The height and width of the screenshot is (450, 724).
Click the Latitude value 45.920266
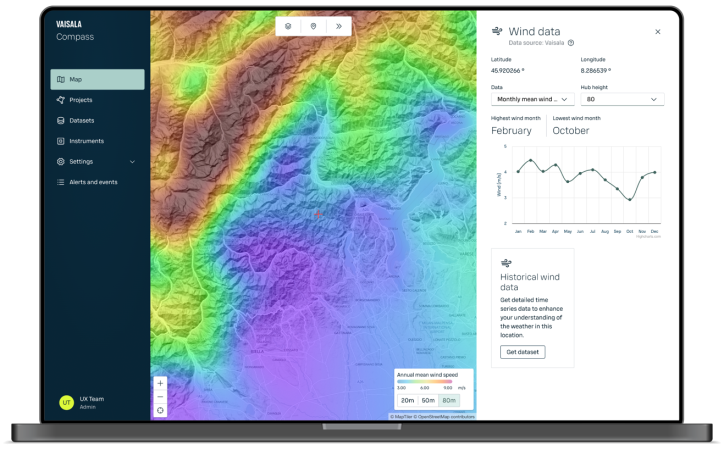pyautogui.click(x=507, y=71)
